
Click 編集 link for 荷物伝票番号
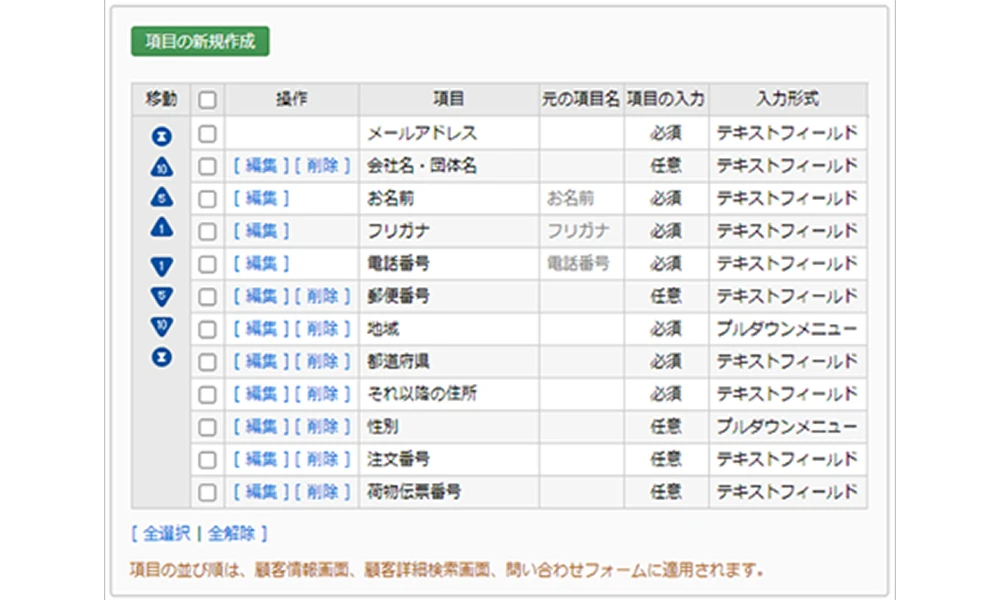pyautogui.click(x=261, y=492)
